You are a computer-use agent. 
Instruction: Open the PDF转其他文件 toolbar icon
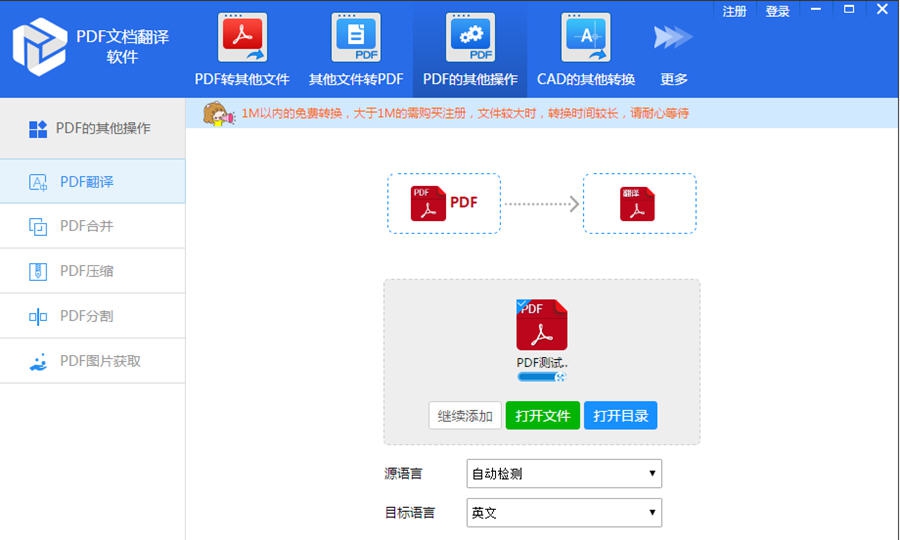(x=242, y=37)
